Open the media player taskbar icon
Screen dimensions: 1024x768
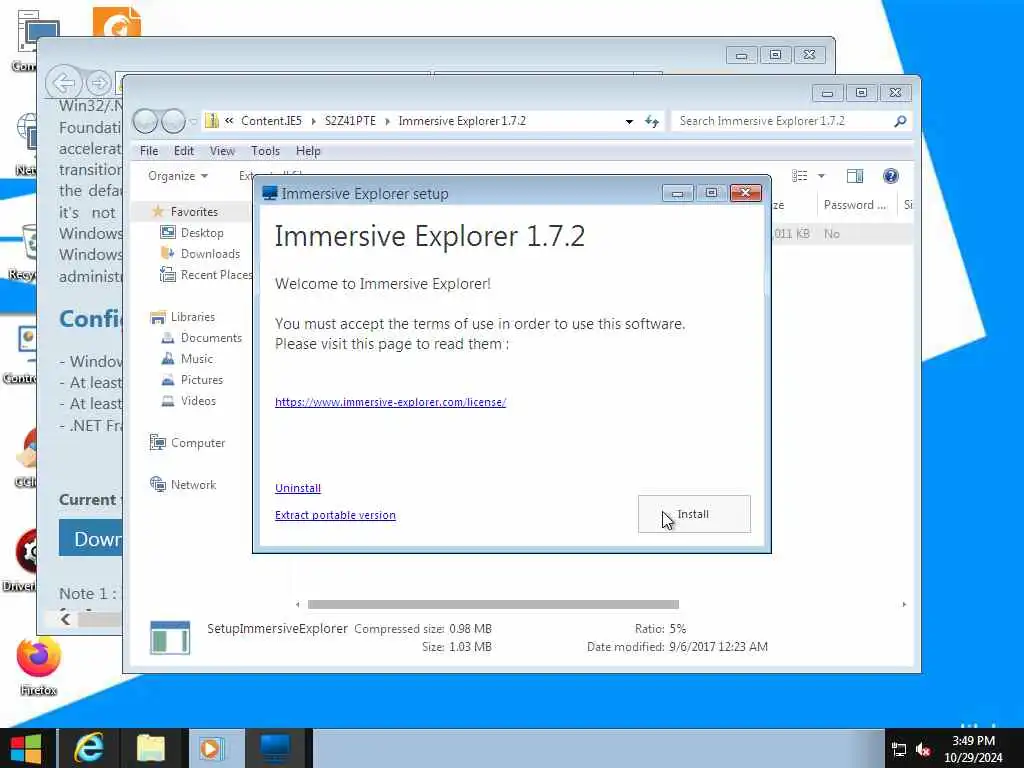point(212,748)
